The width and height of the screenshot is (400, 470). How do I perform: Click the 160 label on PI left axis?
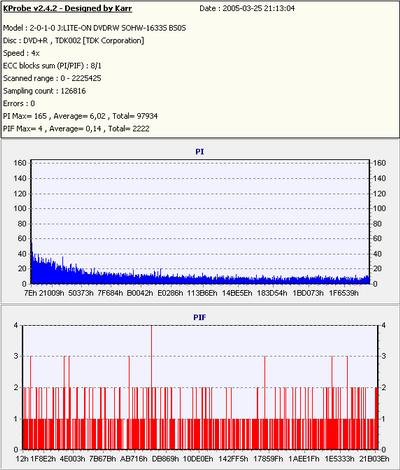(20, 163)
